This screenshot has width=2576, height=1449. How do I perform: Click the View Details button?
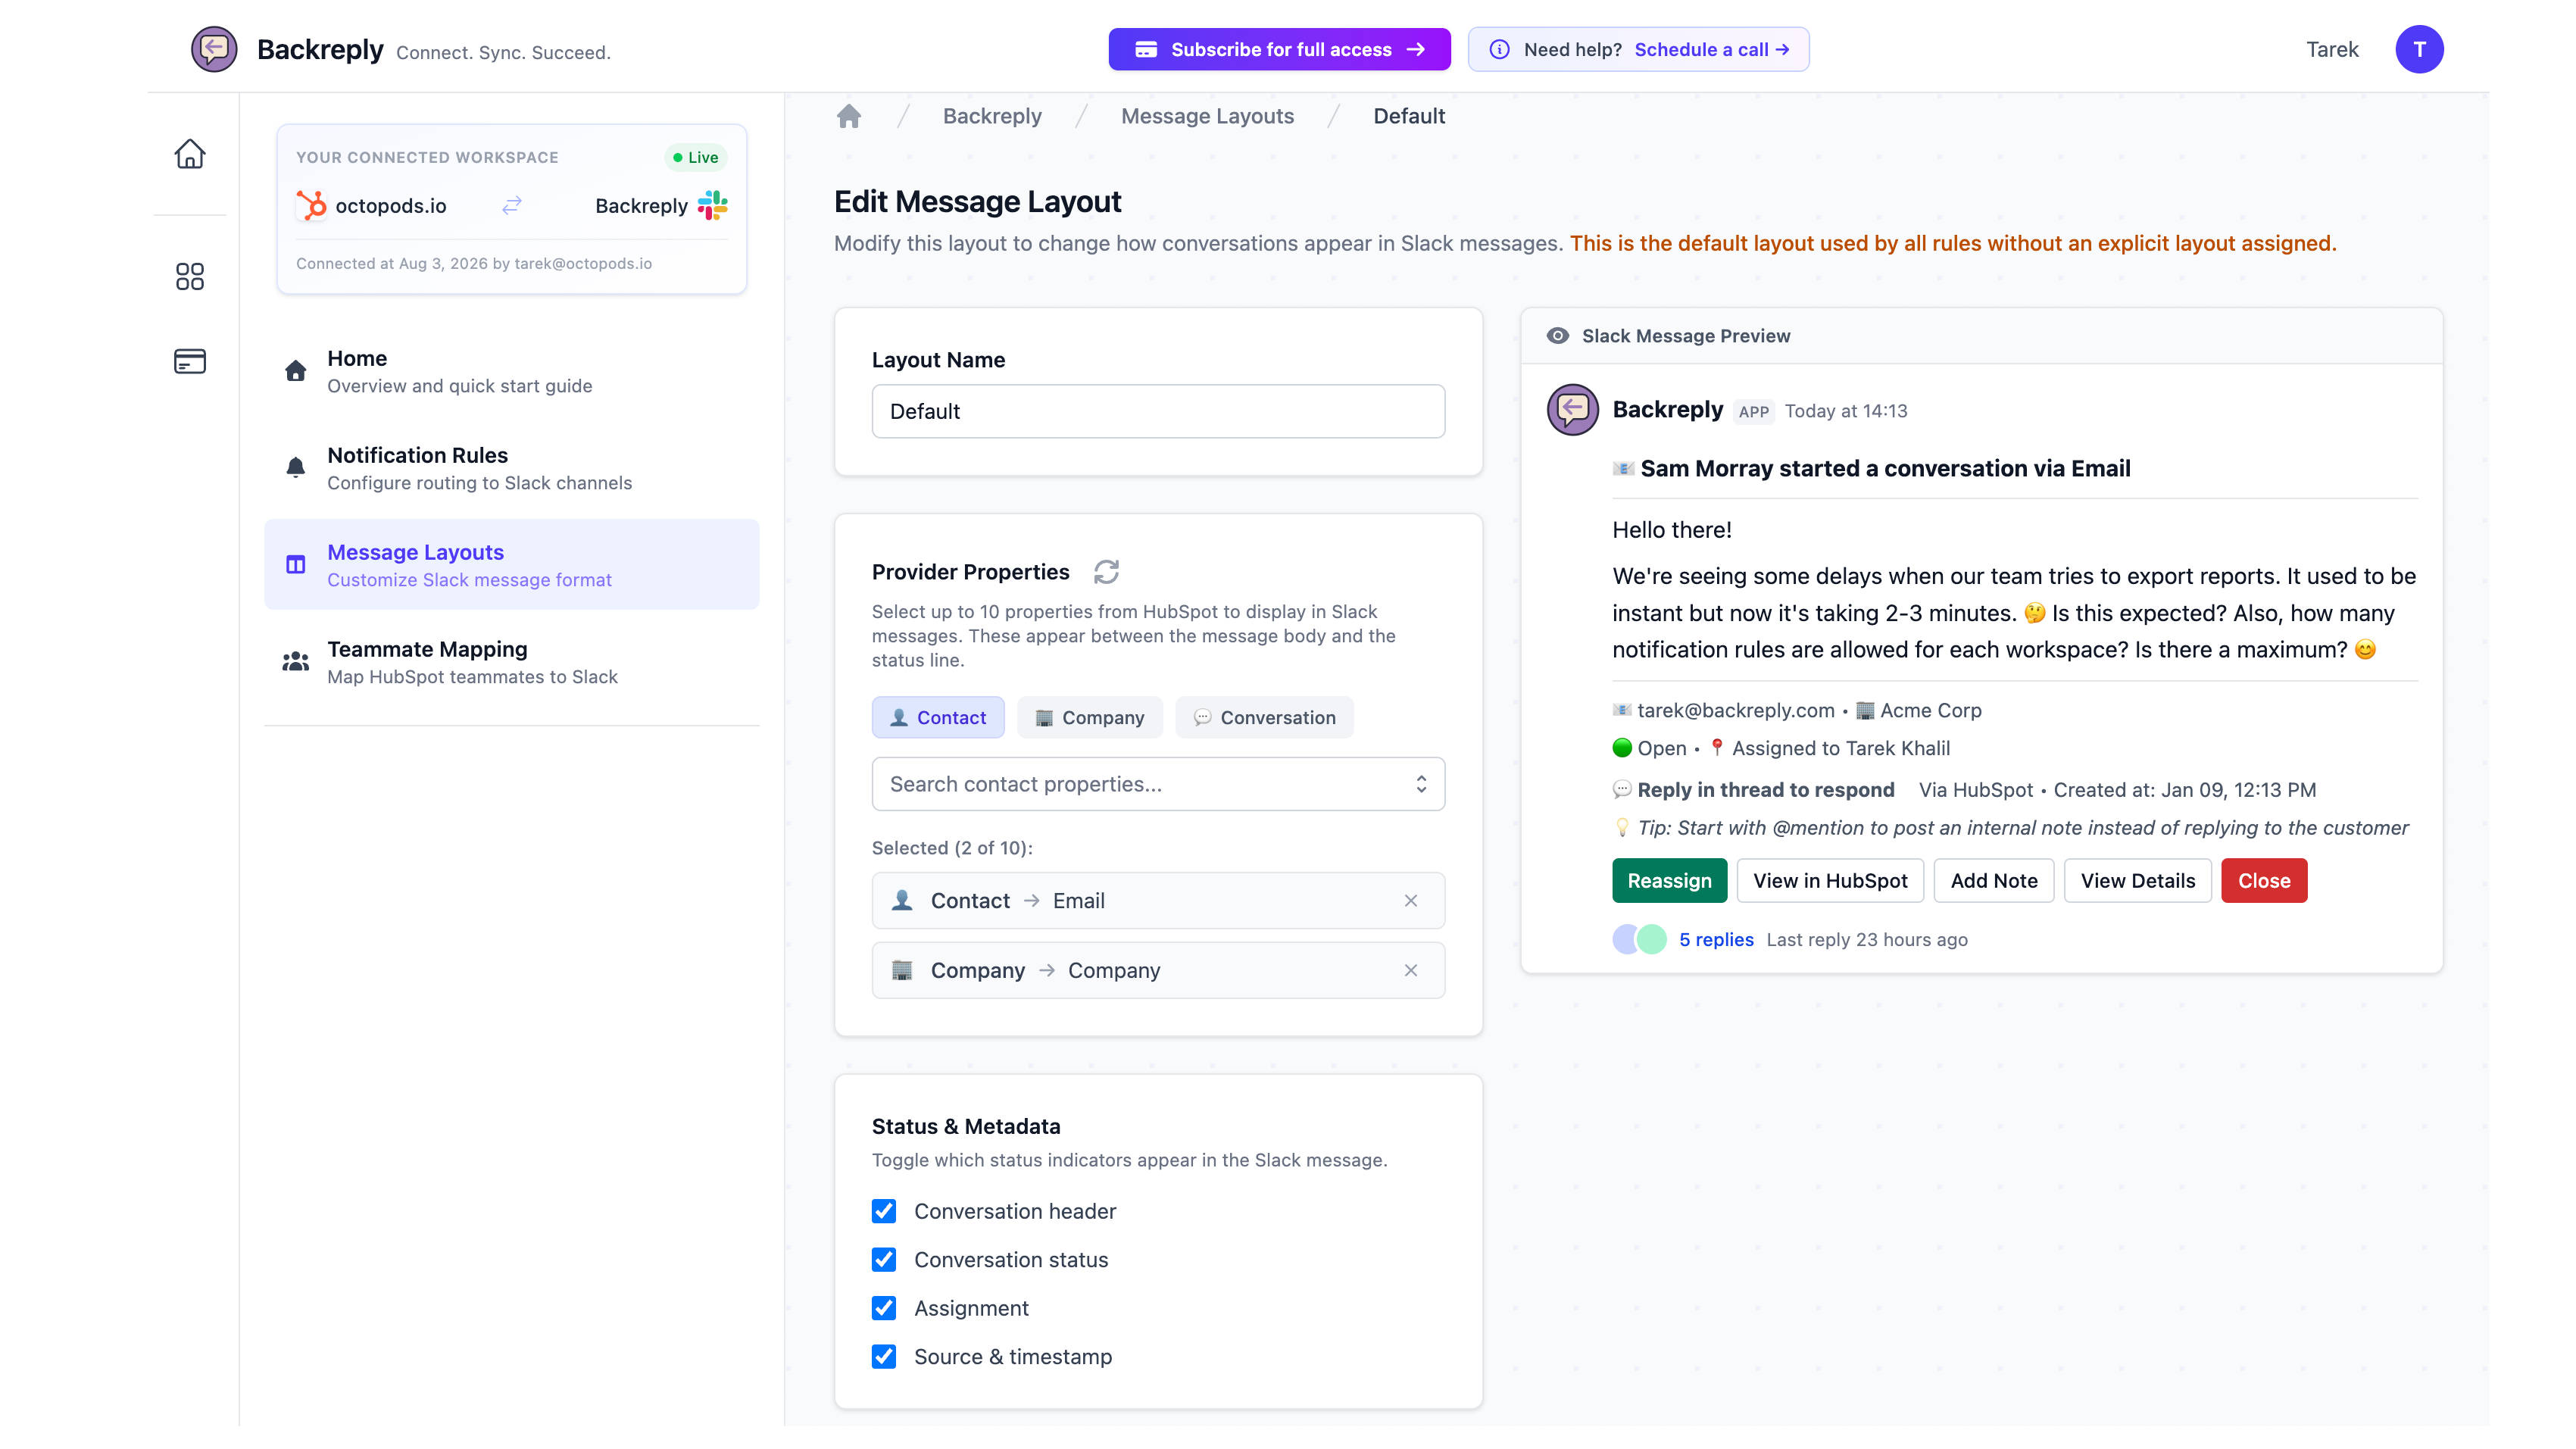click(x=2138, y=881)
